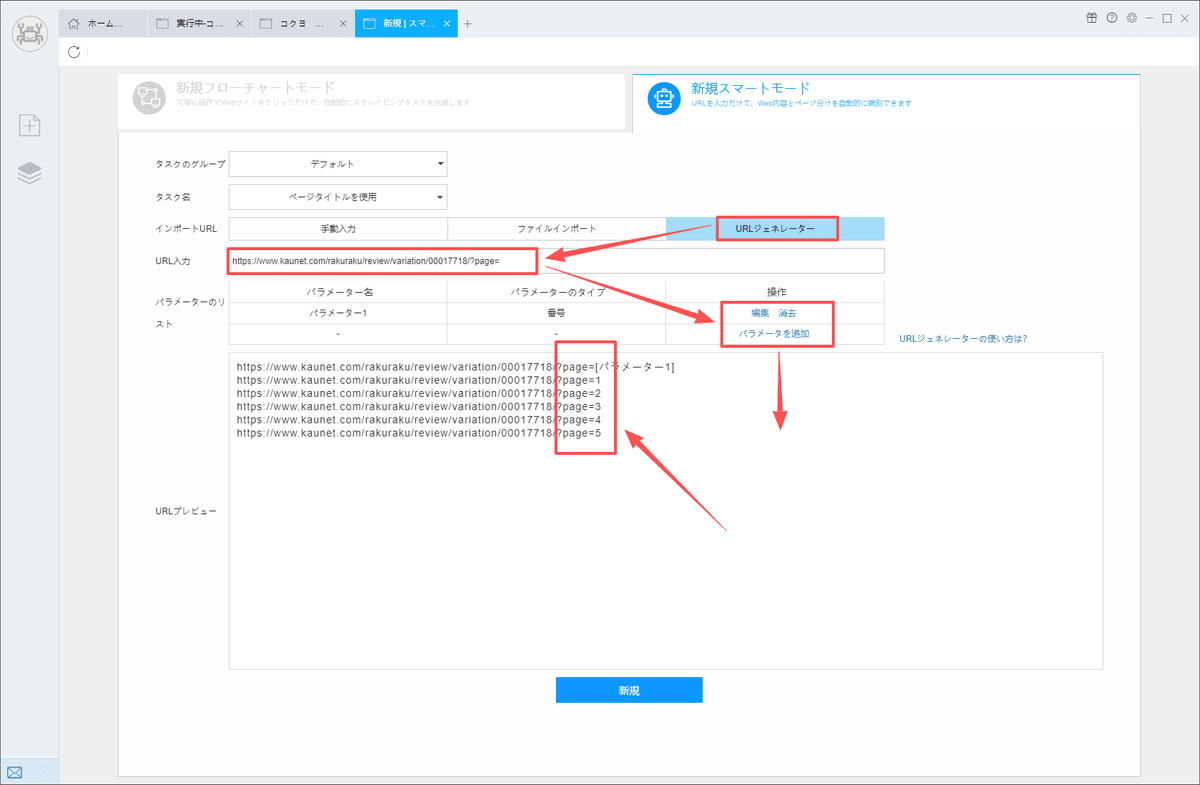Click the パラメーターのタイプ column header
Screen dimensions: 1200x785
[556, 292]
